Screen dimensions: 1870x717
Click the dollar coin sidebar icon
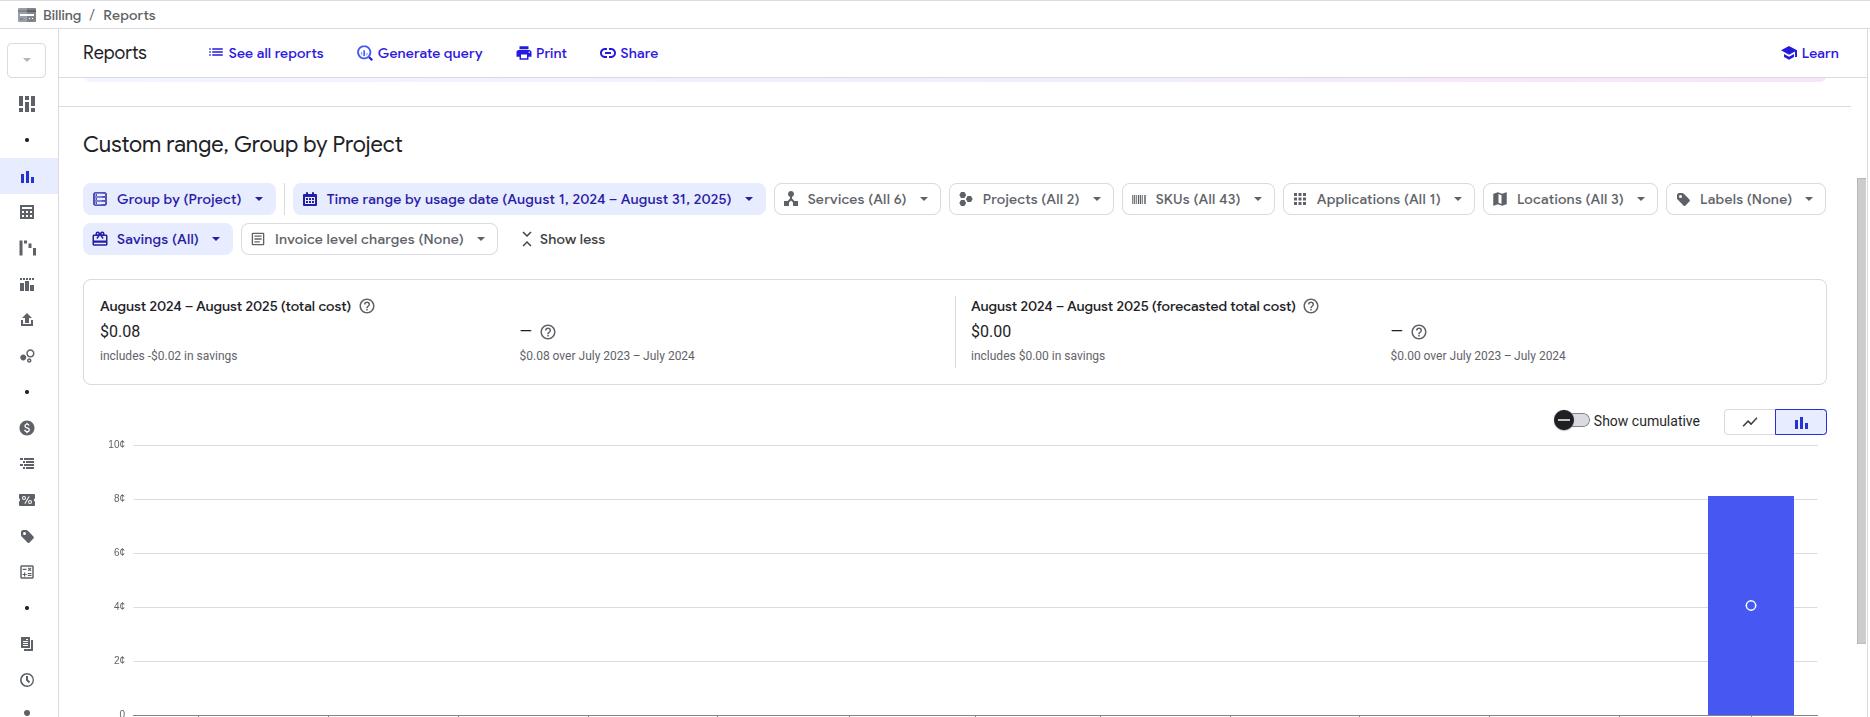pos(27,428)
